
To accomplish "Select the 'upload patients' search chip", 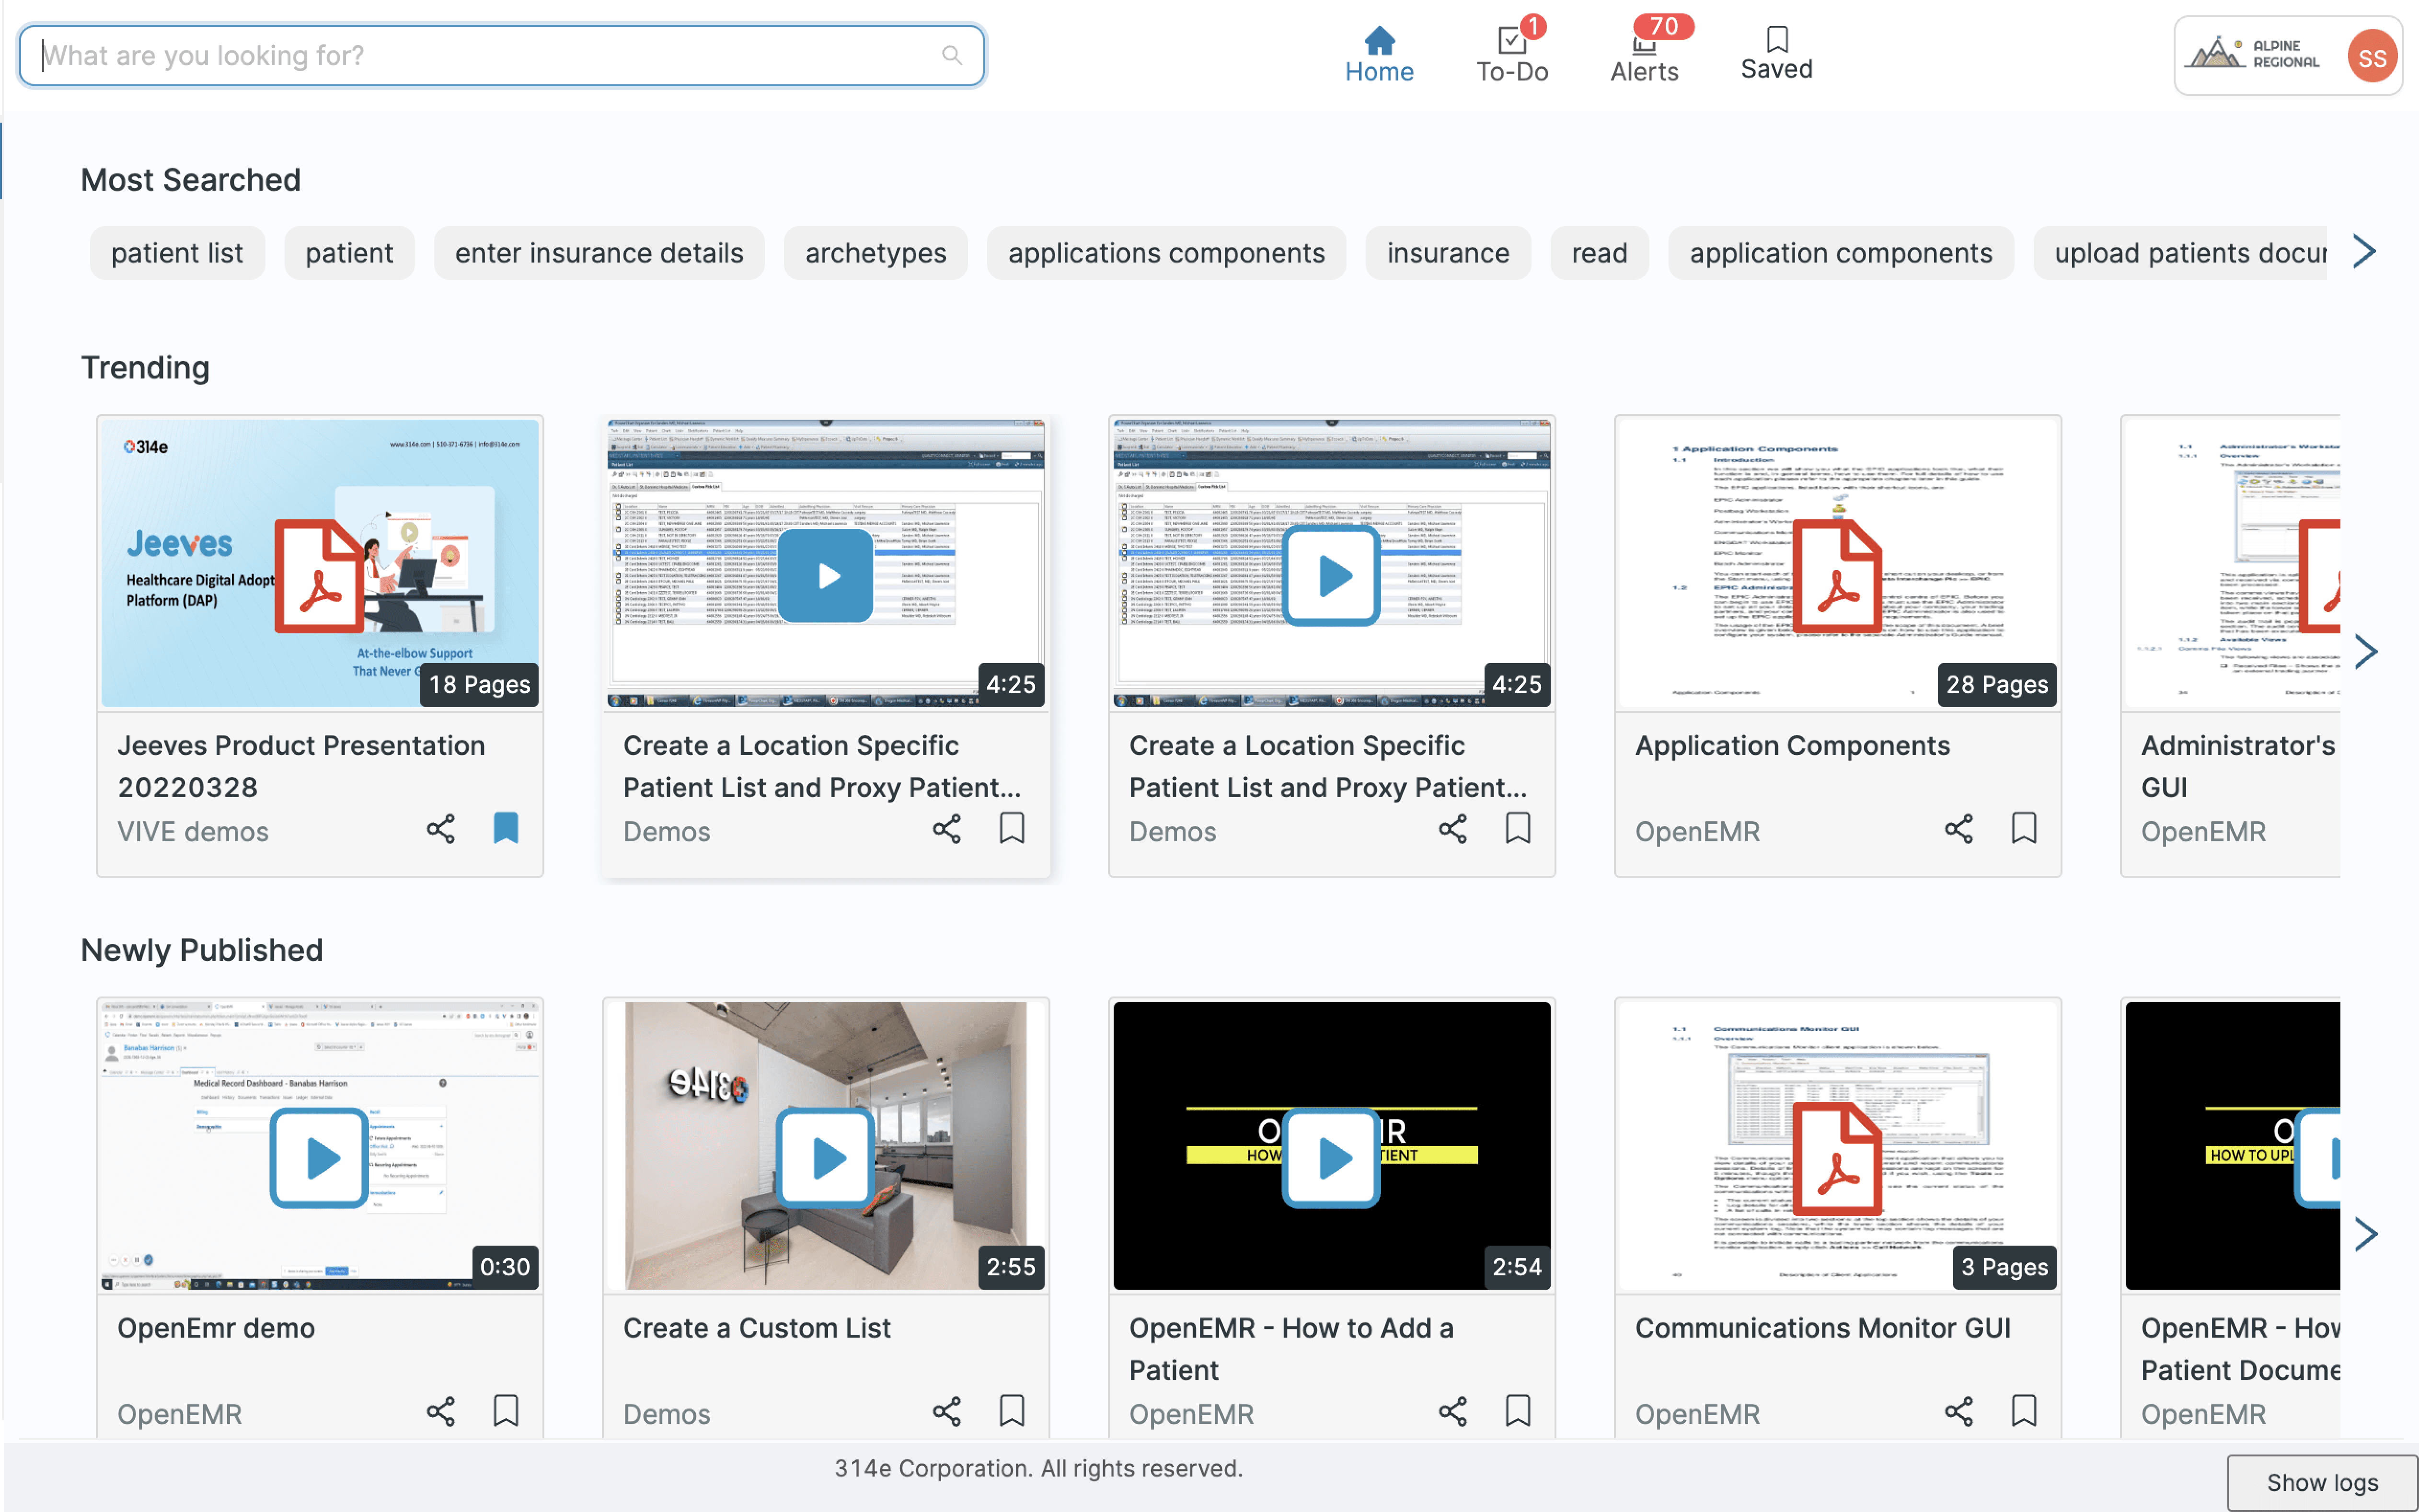I will (x=2180, y=253).
